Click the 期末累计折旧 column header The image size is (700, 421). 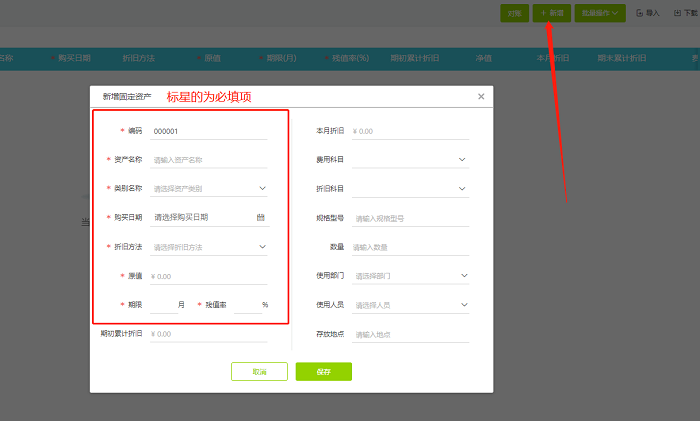622,58
